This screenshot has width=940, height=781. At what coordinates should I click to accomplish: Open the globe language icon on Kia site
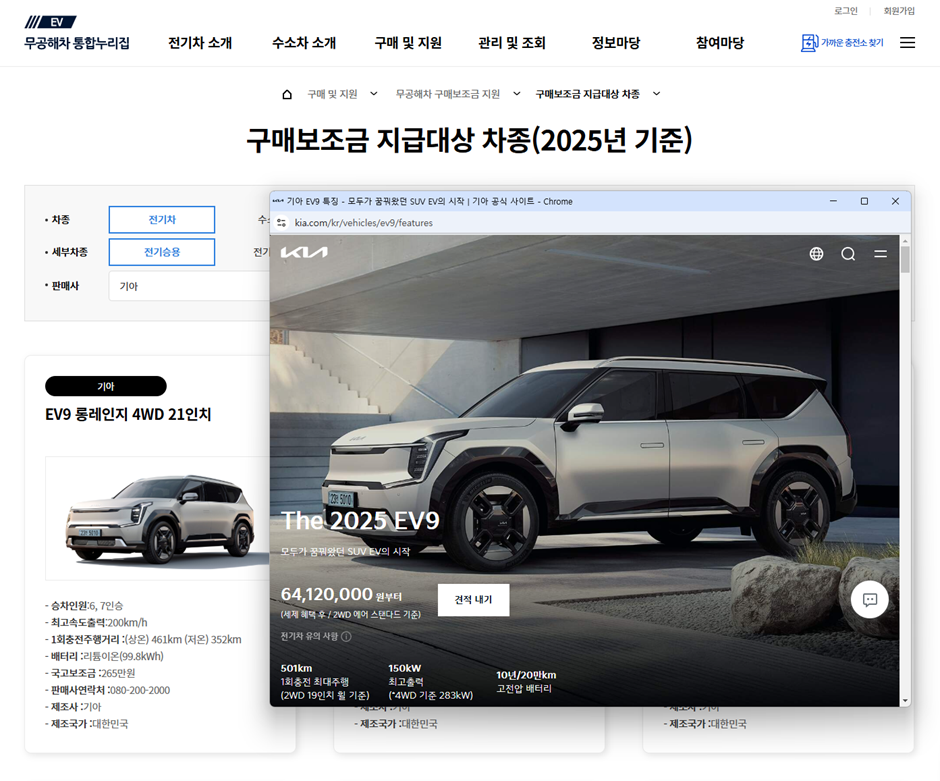point(816,254)
